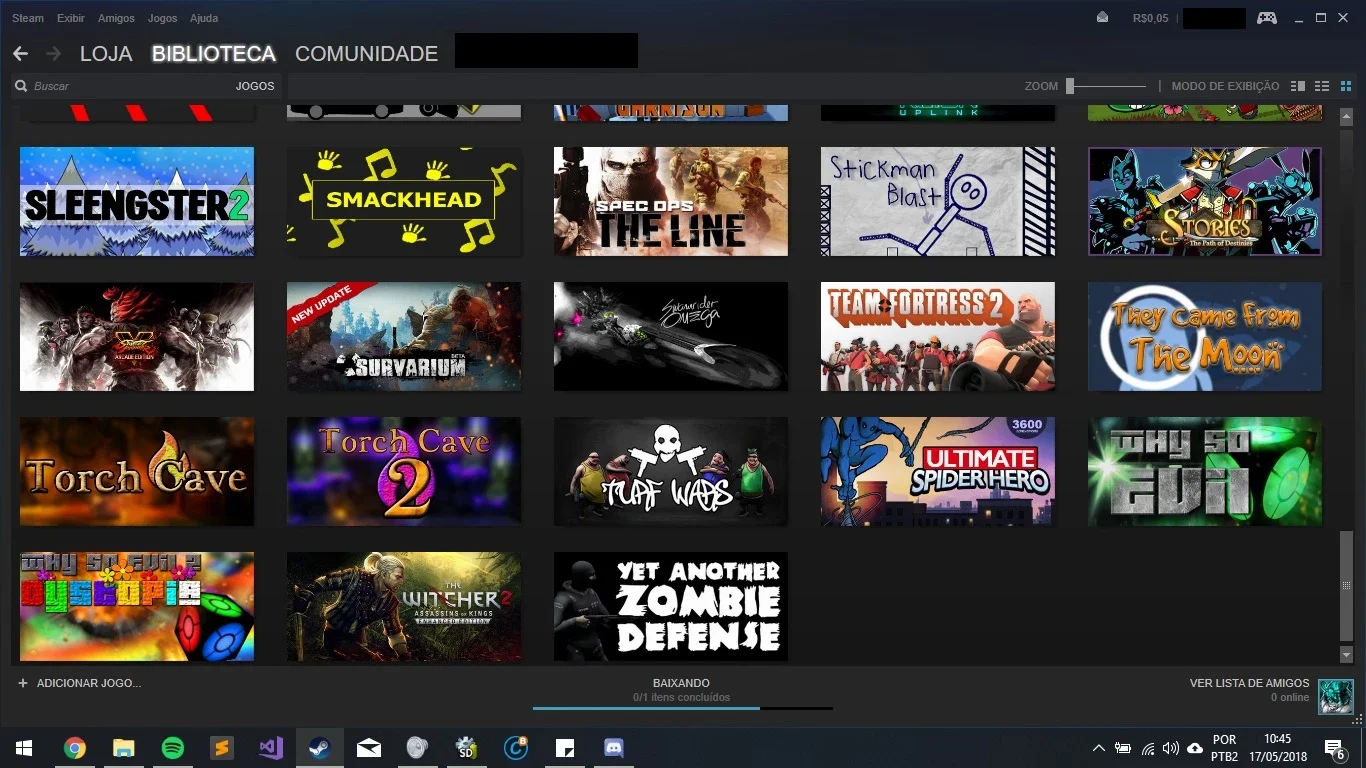This screenshot has width=1366, height=768.
Task: Open the JOGOS filter dropdown
Action: (255, 86)
